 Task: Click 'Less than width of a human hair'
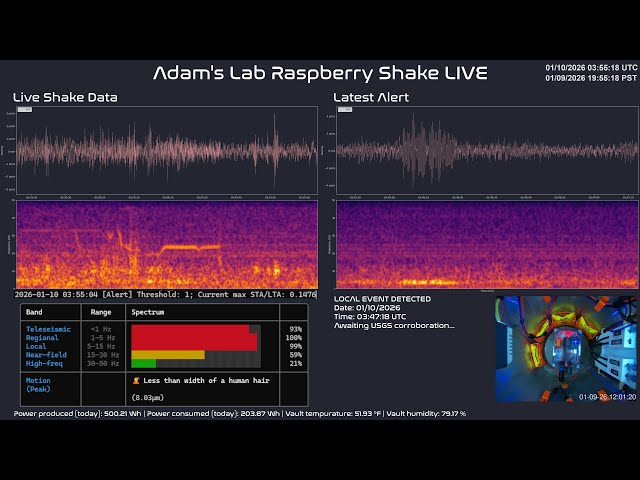pyautogui.click(x=207, y=380)
